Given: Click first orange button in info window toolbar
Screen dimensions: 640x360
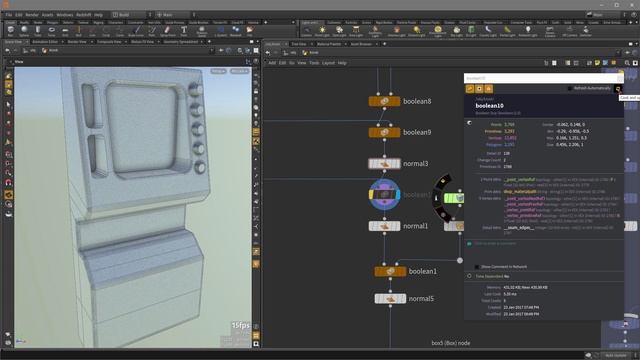Looking at the screenshot, I should point(470,89).
